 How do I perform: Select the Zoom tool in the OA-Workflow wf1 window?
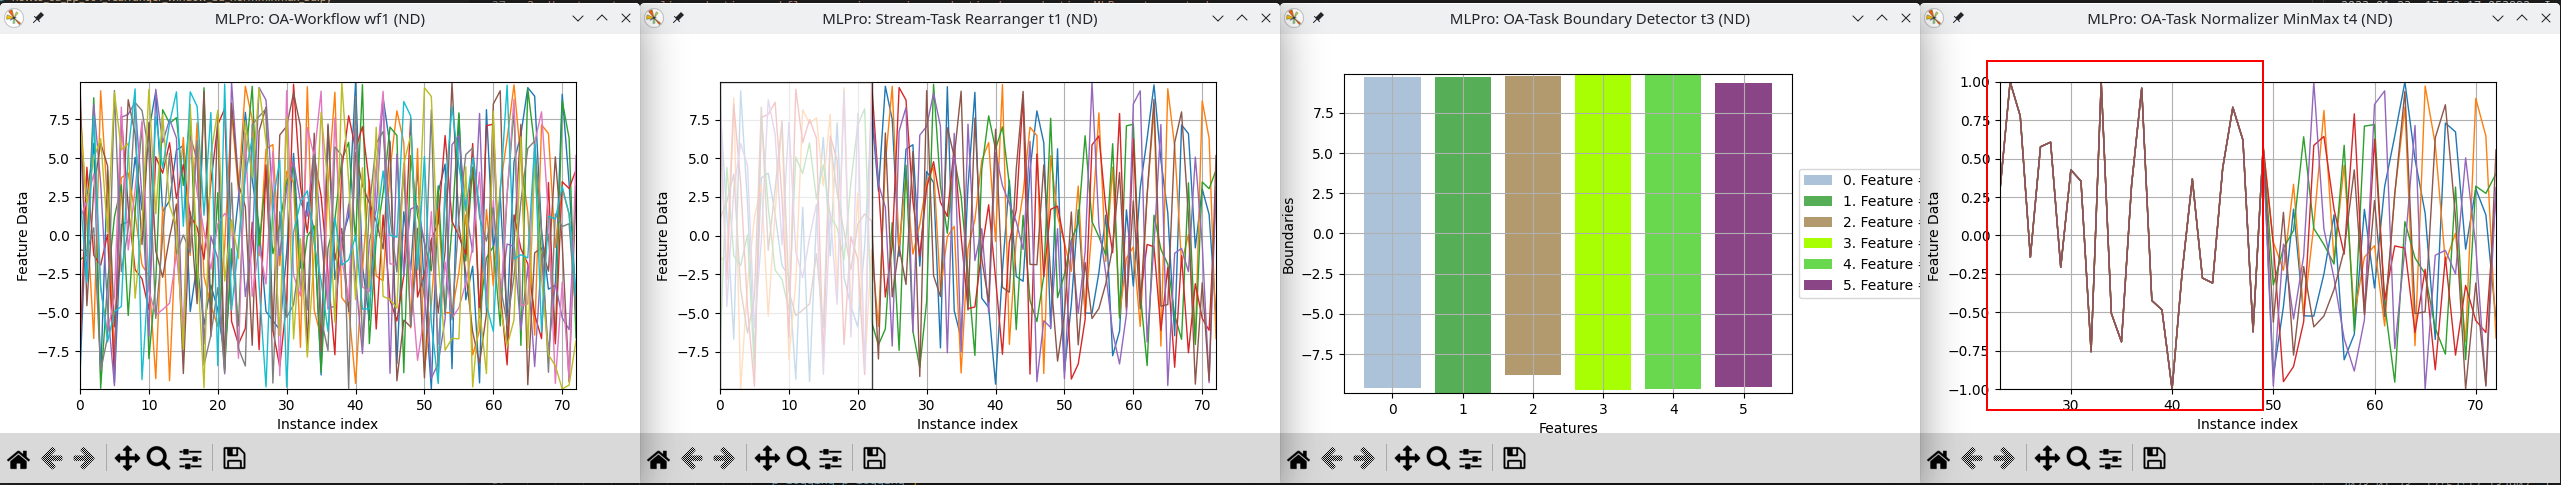158,459
